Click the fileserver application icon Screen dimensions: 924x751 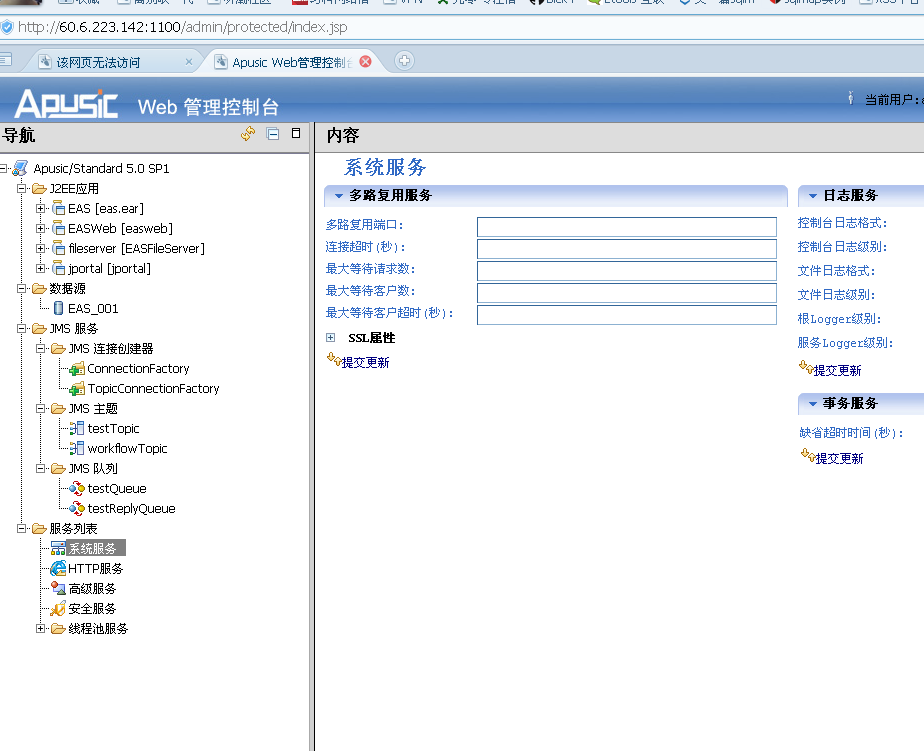[x=58, y=248]
